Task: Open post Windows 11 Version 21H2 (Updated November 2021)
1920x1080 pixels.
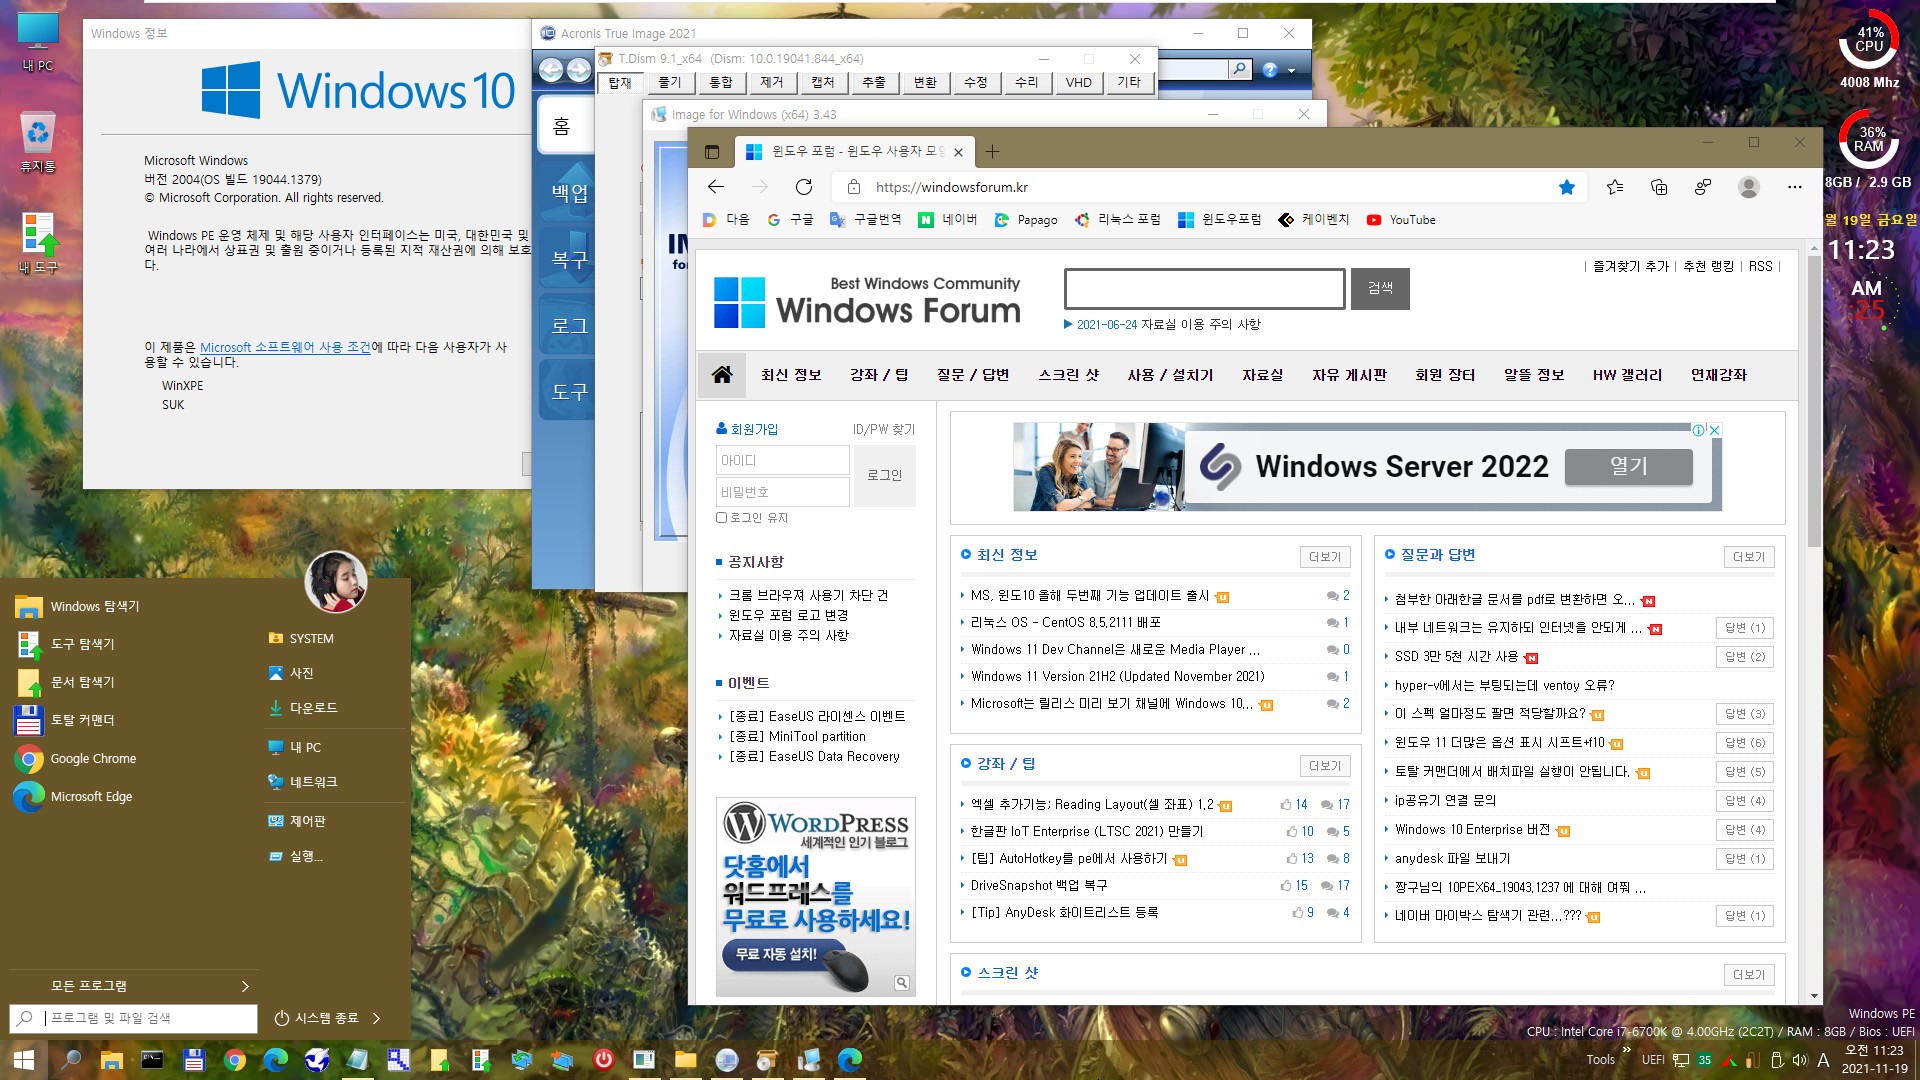Action: pos(1118,677)
